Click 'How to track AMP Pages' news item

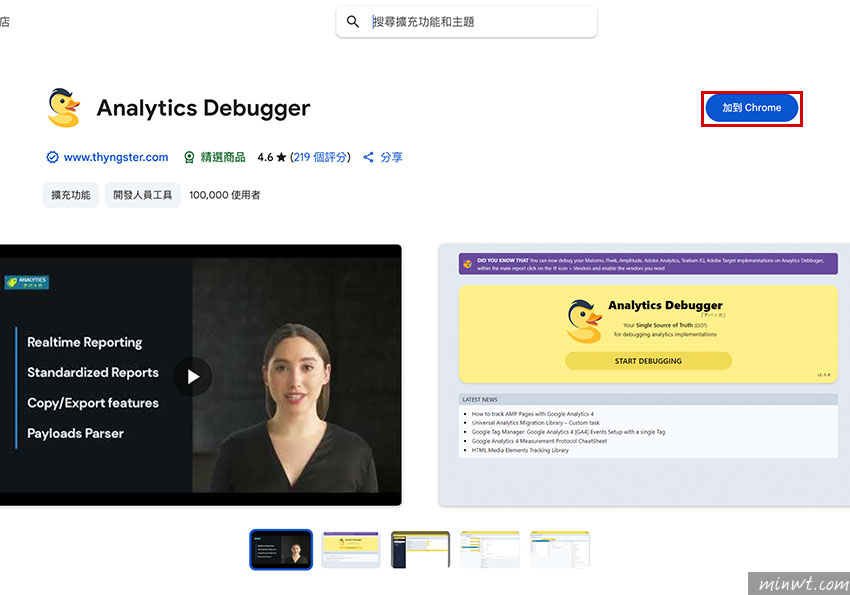coord(532,413)
